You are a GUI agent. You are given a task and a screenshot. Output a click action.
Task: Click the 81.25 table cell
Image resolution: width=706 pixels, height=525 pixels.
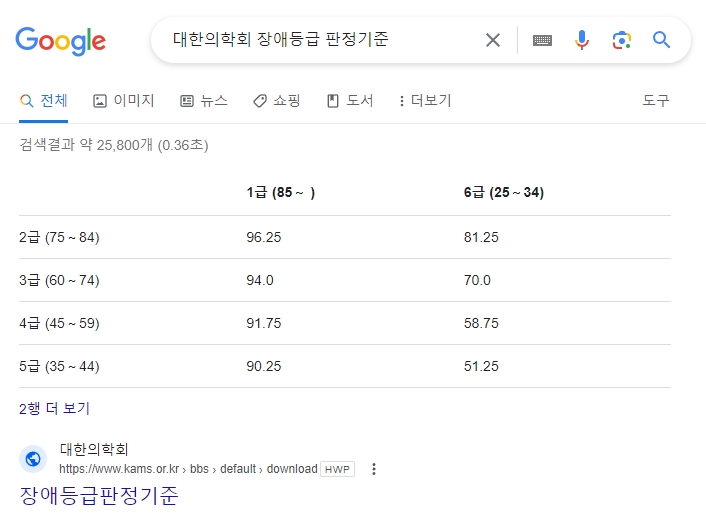tap(481, 237)
